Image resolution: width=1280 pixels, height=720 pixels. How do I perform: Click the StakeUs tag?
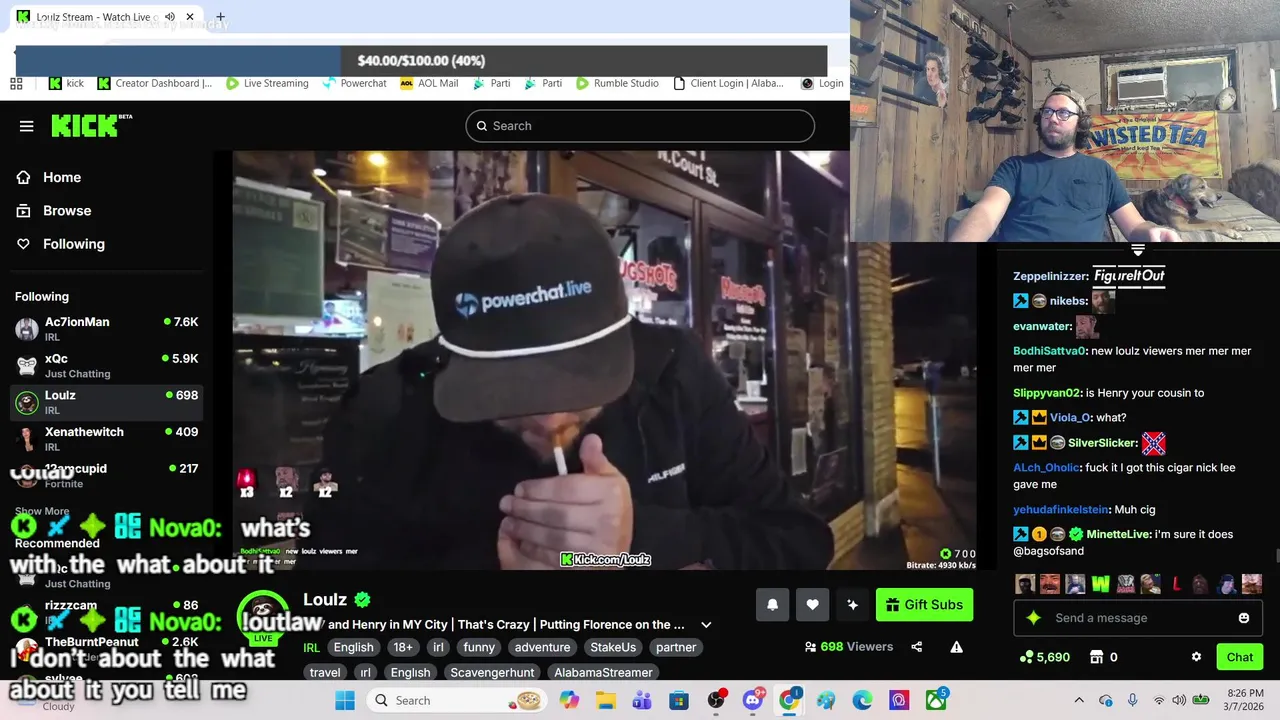pos(613,647)
